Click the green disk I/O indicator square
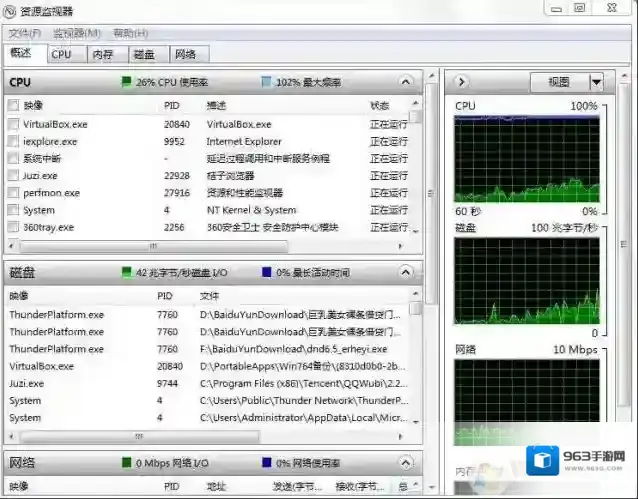This screenshot has height=499, width=638. (127, 272)
